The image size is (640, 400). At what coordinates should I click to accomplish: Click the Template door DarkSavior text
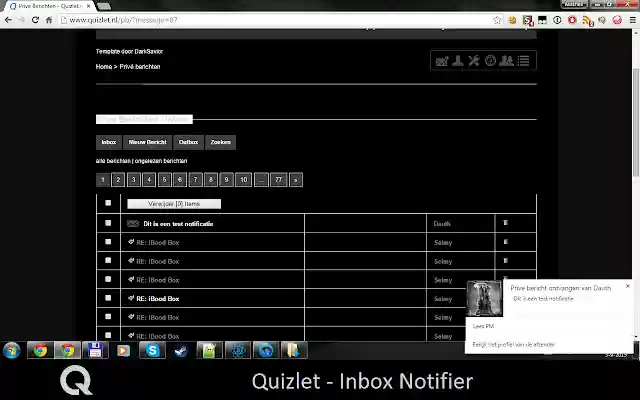129,51
